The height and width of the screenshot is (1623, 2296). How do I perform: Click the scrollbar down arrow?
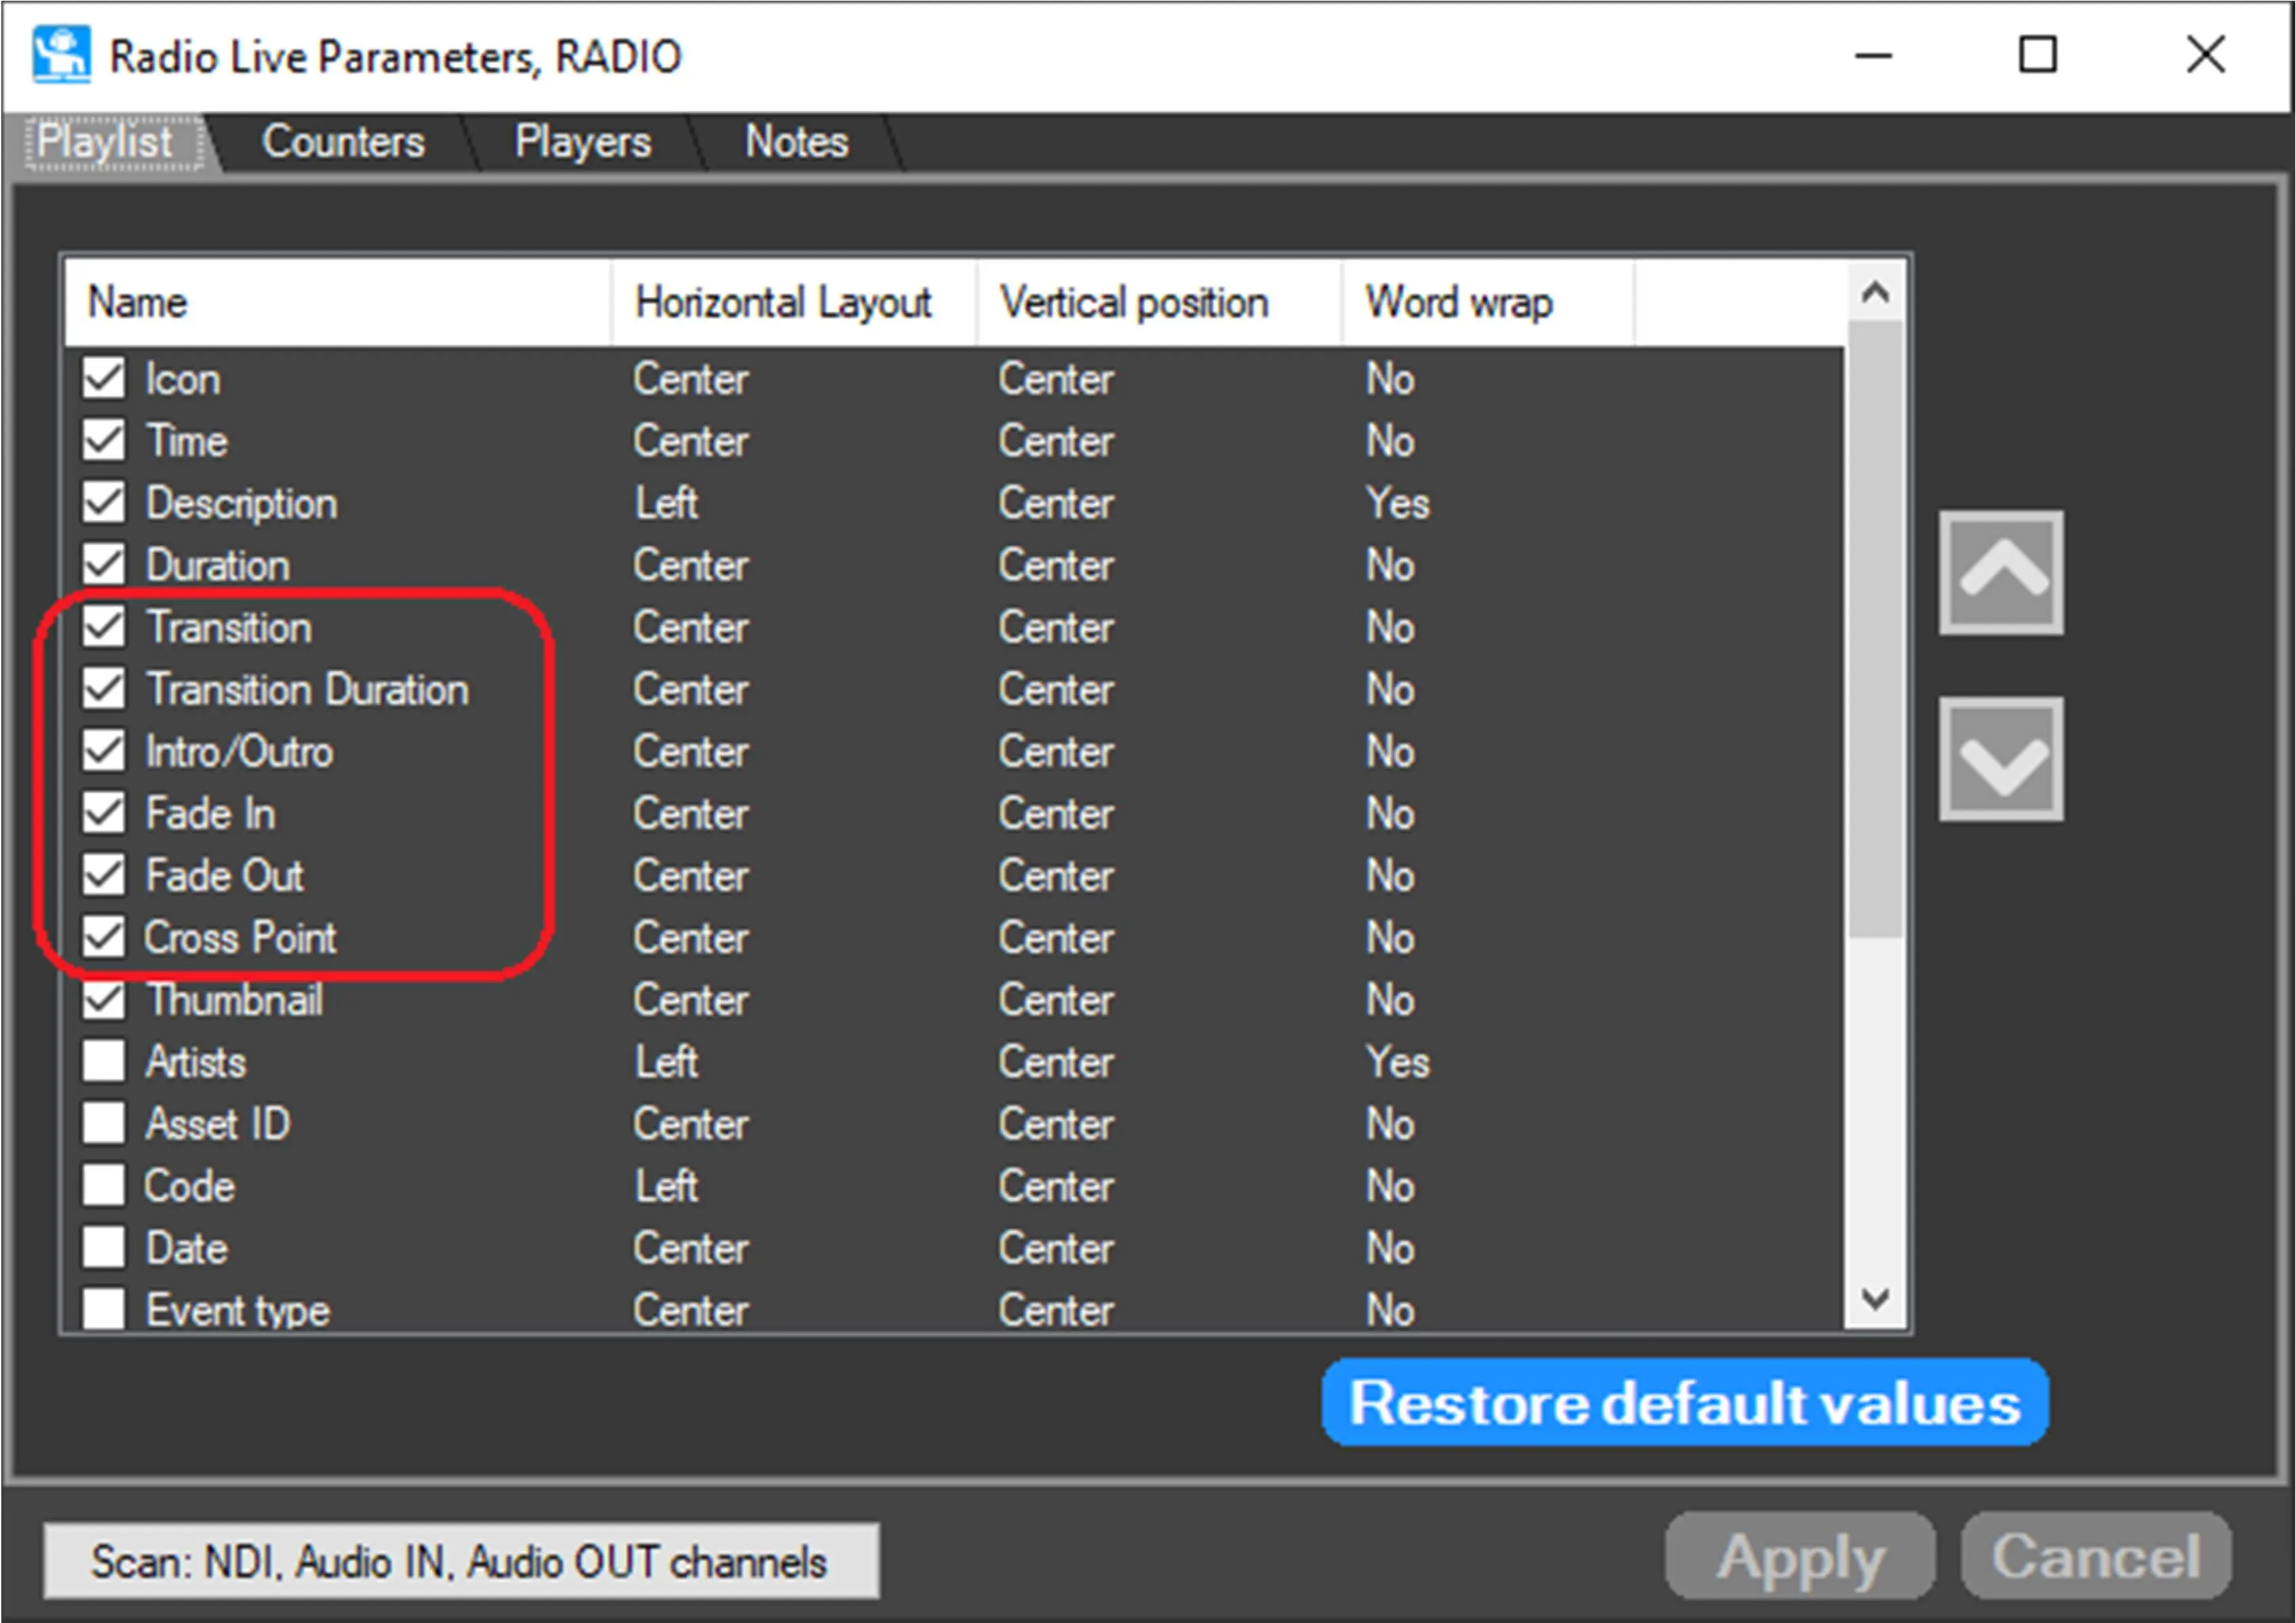tap(1875, 1299)
